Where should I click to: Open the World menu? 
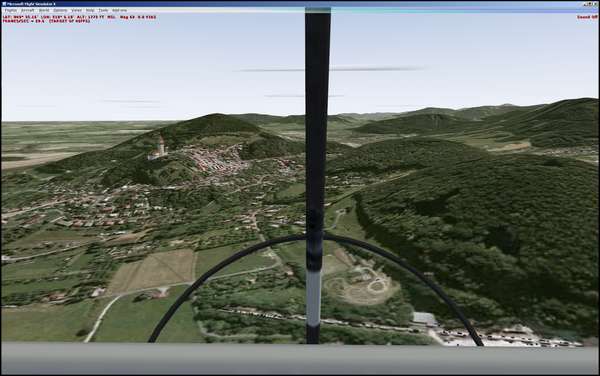click(x=44, y=10)
